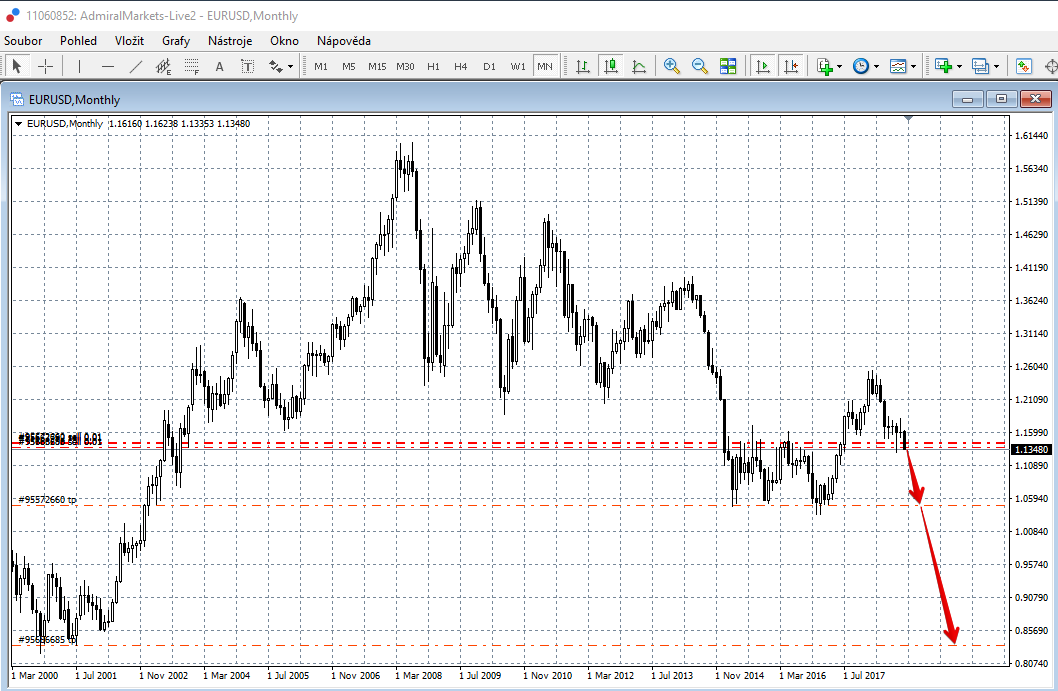Click the current price tag 1.13480
The height and width of the screenshot is (691, 1058).
click(1032, 449)
